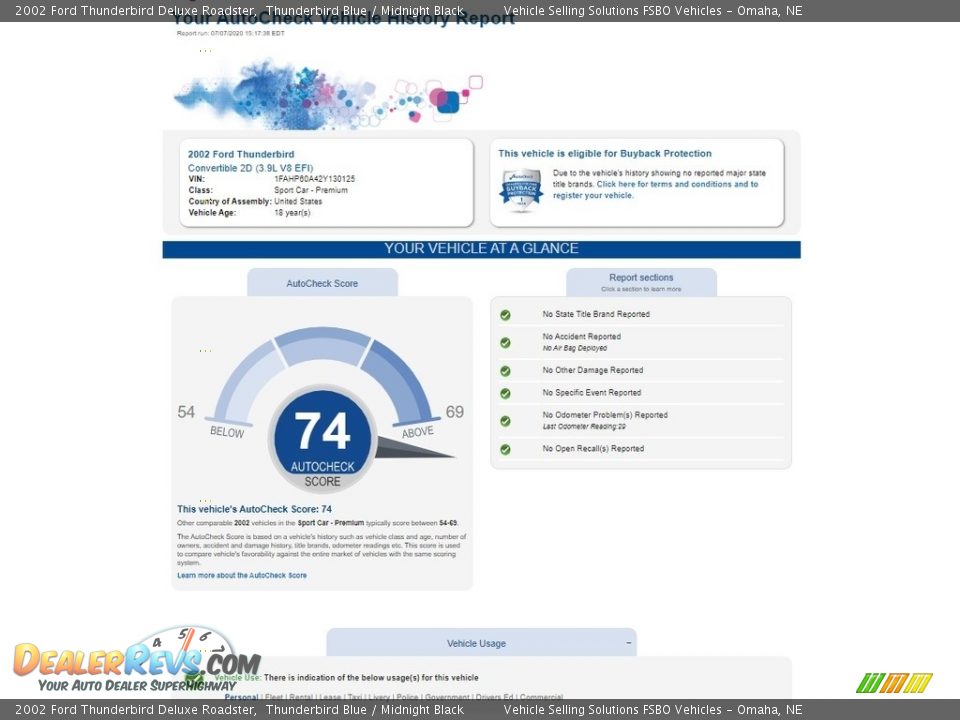
Task: Click the Last Odometer Reading:29 note
Action: pos(584,426)
